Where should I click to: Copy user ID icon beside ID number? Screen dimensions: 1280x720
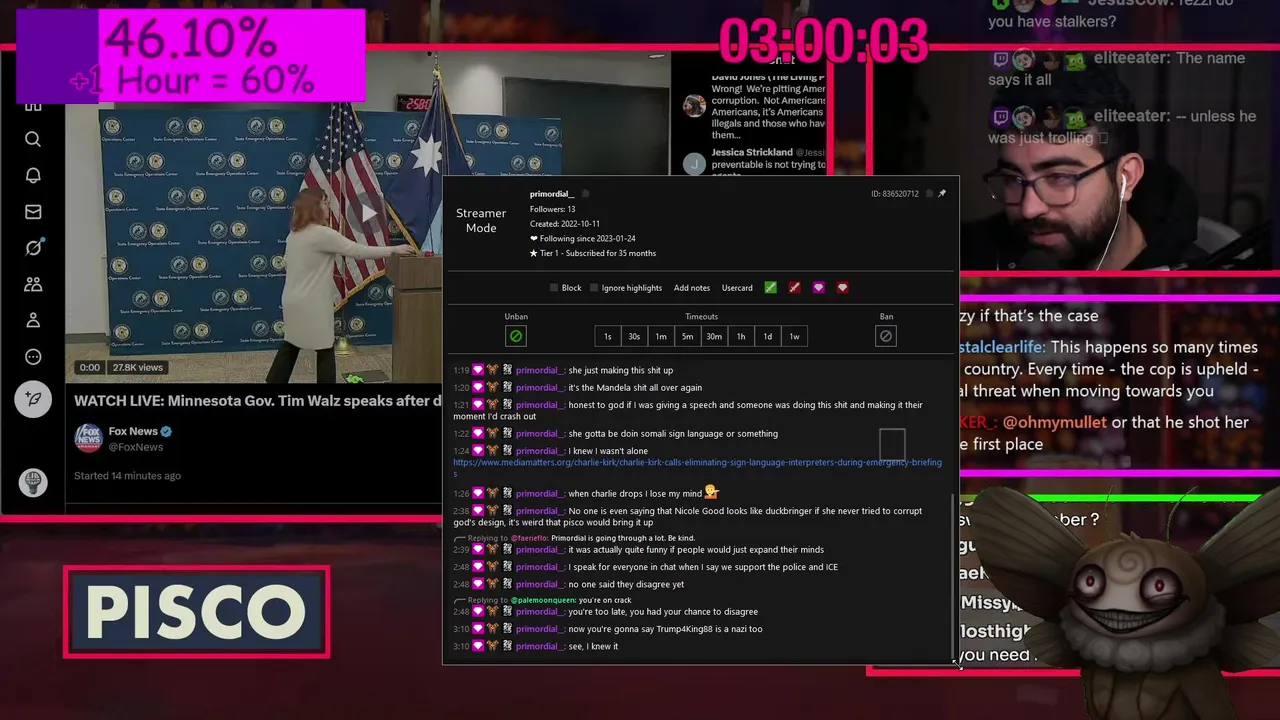pyautogui.click(x=929, y=194)
